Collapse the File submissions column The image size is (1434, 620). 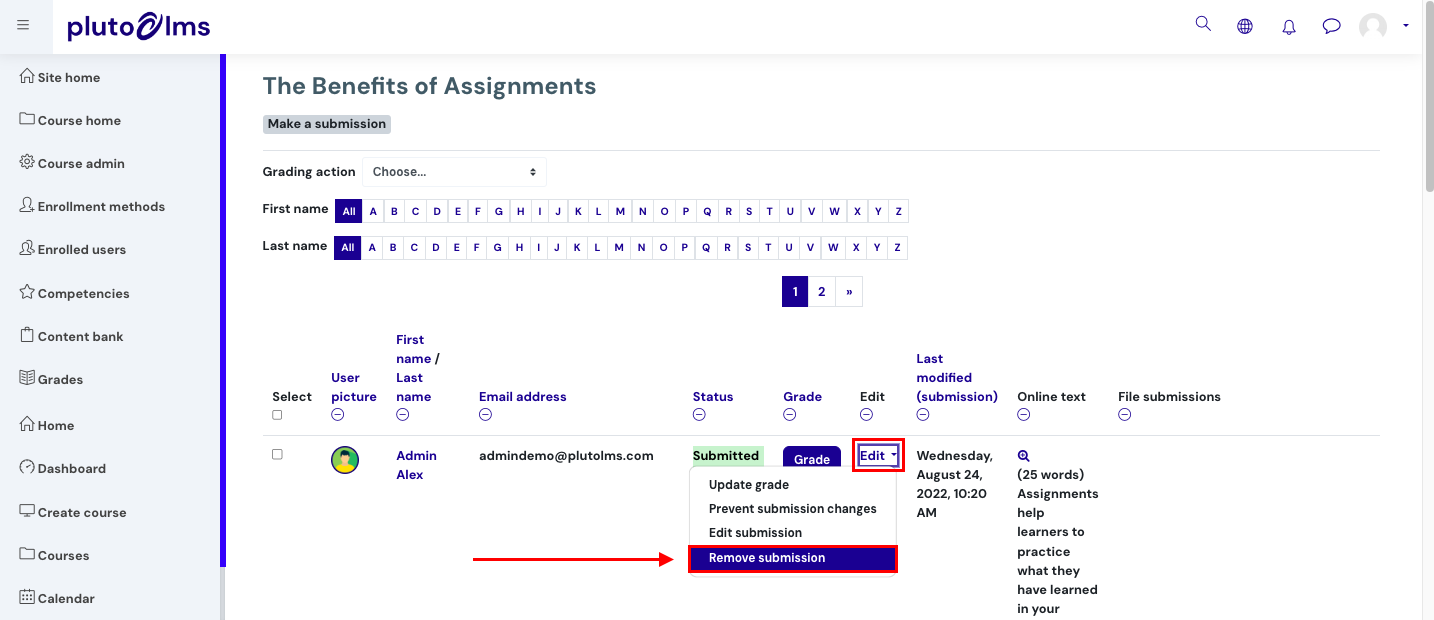tap(1124, 415)
